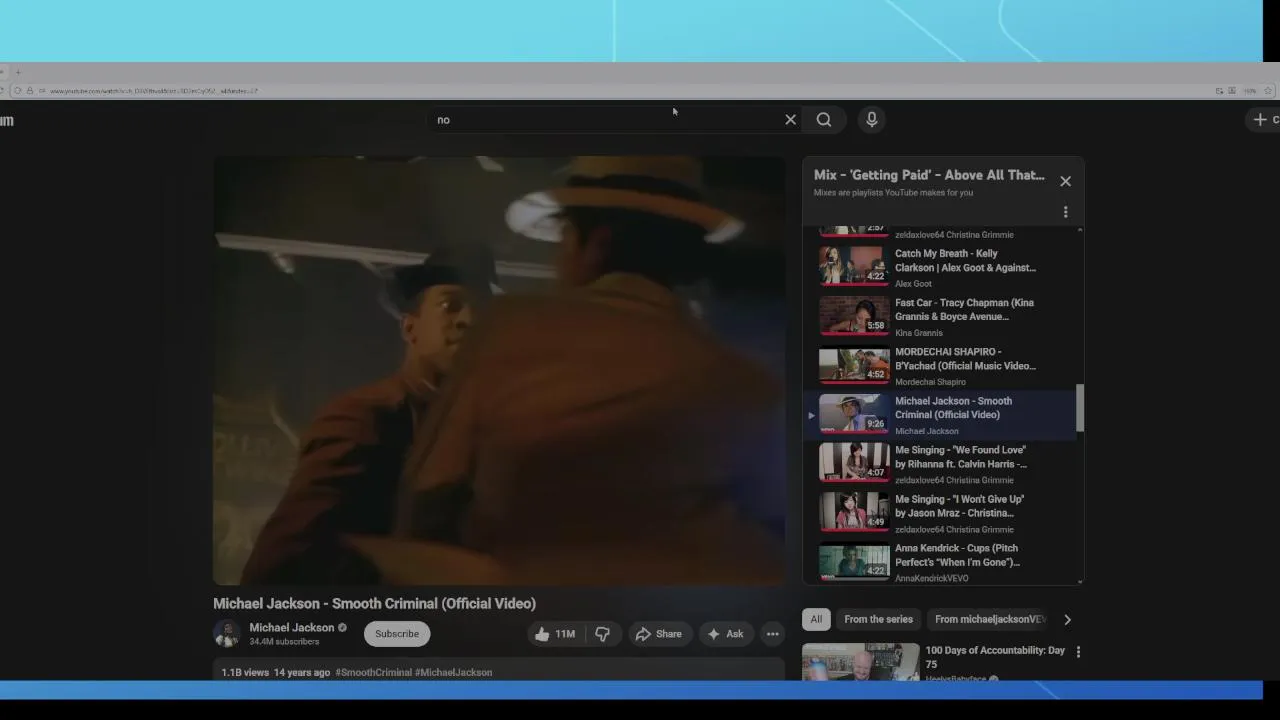Image resolution: width=1280 pixels, height=720 pixels.
Task: Click the #MichaelJackson hashtag
Action: (453, 673)
